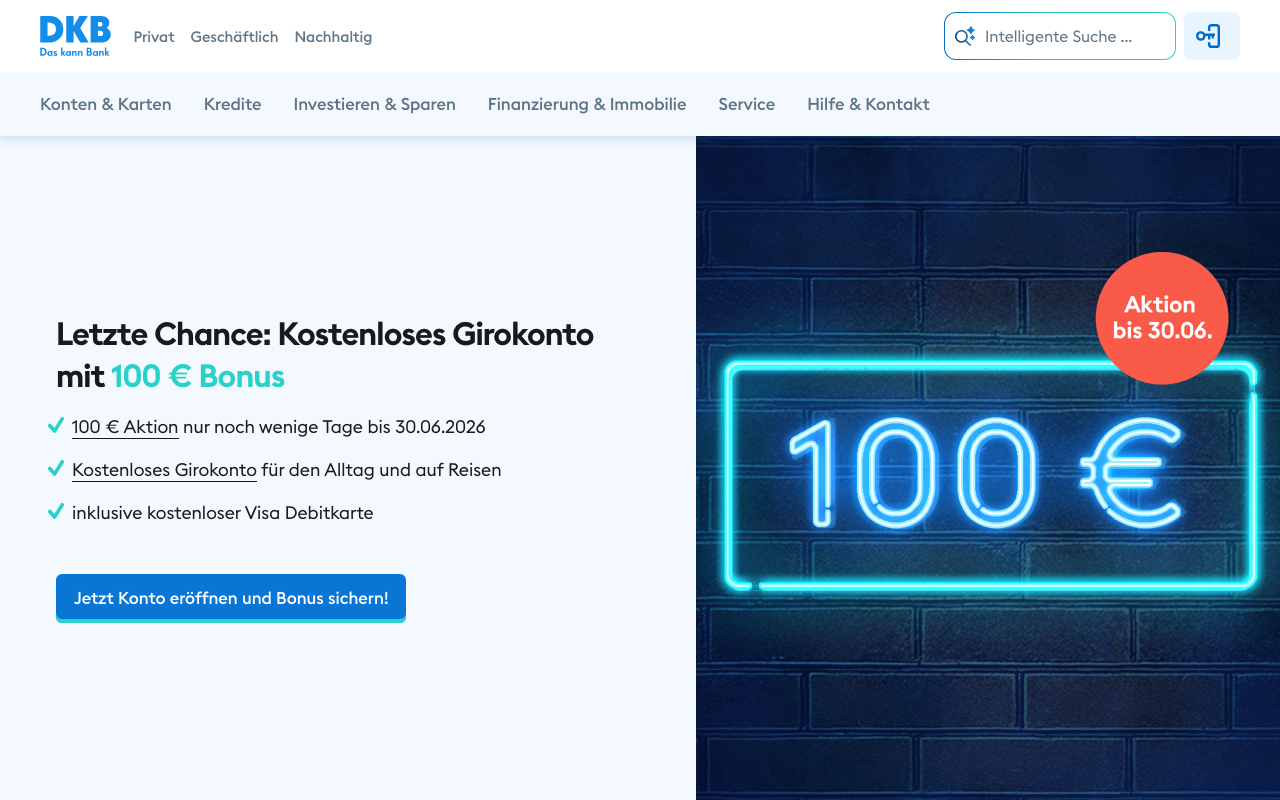
Task: Open the login key icon button
Action: click(x=1211, y=36)
